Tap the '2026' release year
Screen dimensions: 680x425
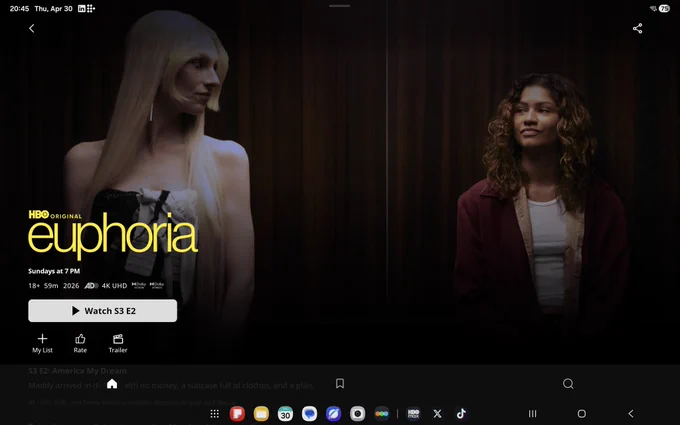pos(71,286)
